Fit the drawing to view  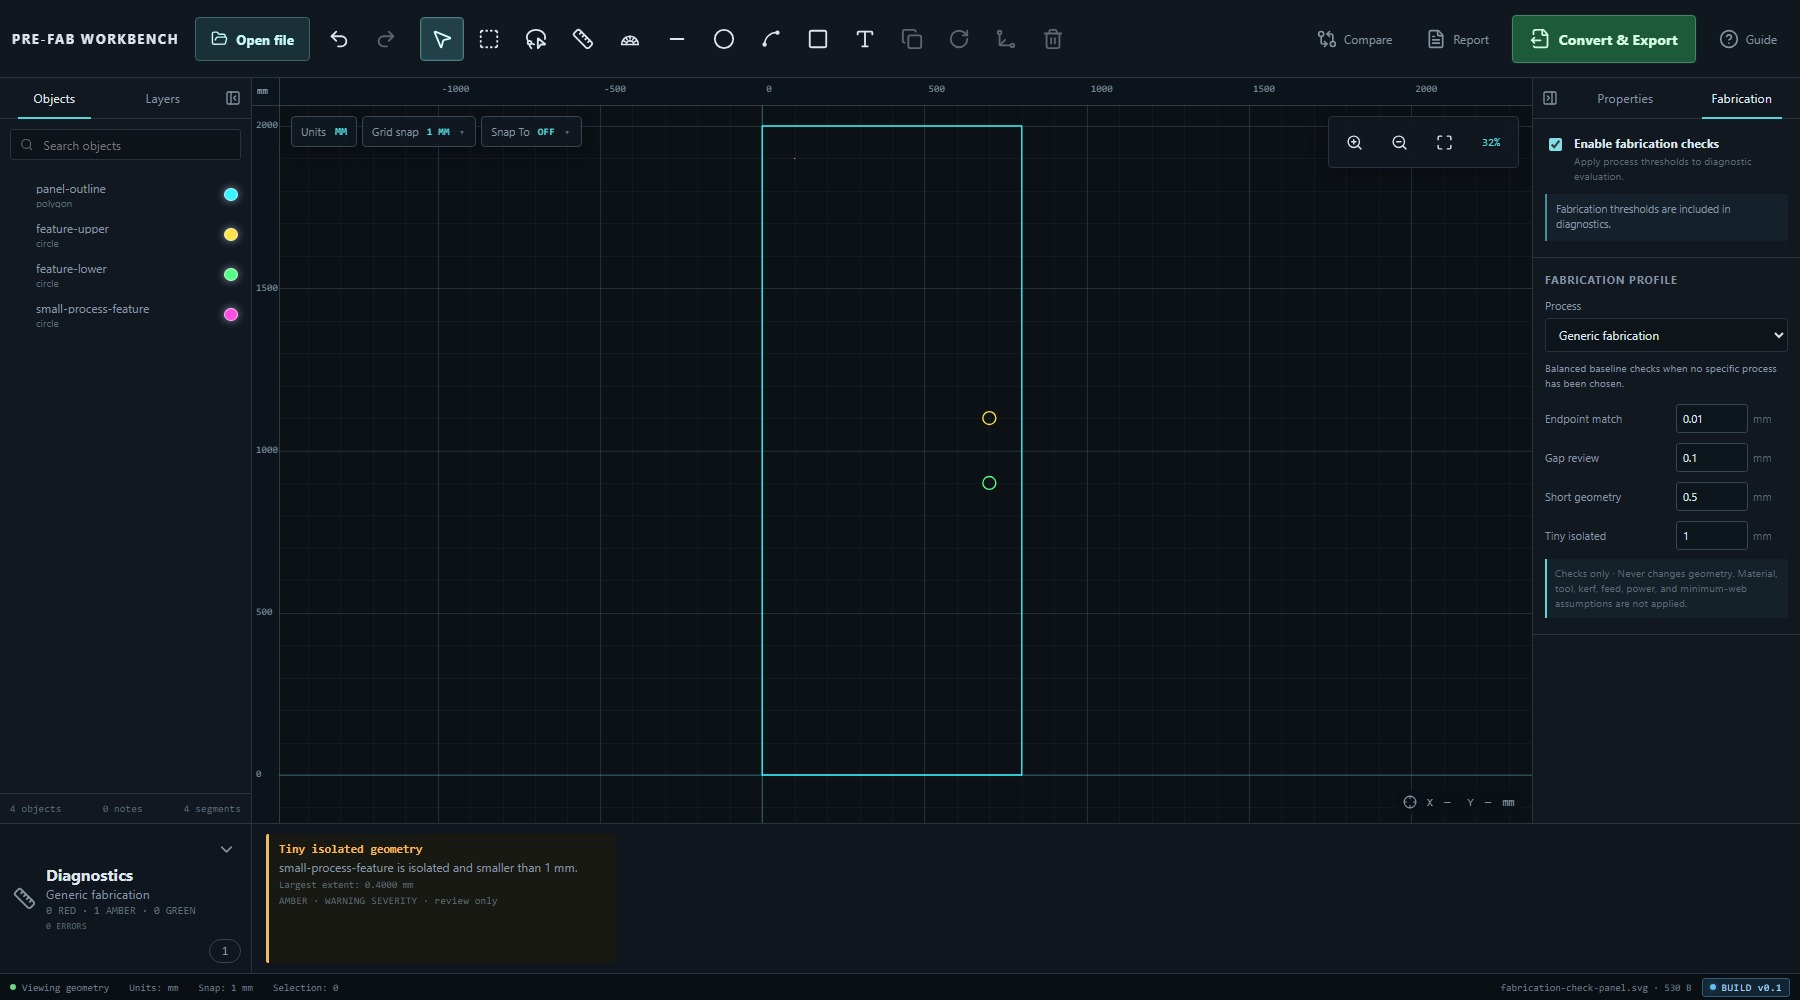pyautogui.click(x=1444, y=143)
